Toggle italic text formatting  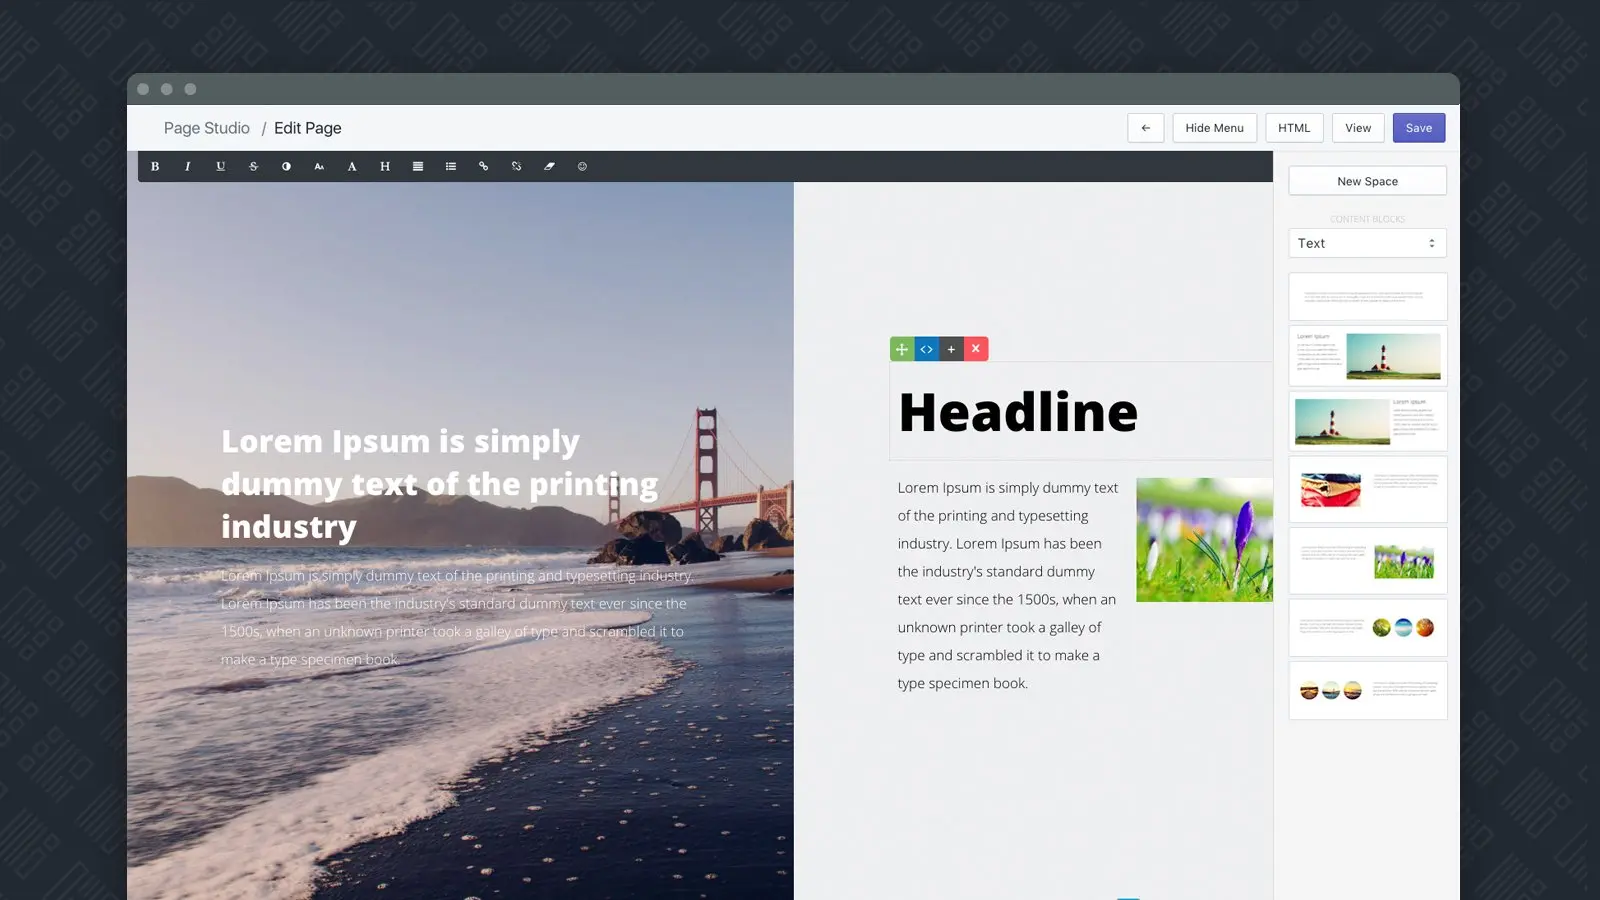click(188, 167)
